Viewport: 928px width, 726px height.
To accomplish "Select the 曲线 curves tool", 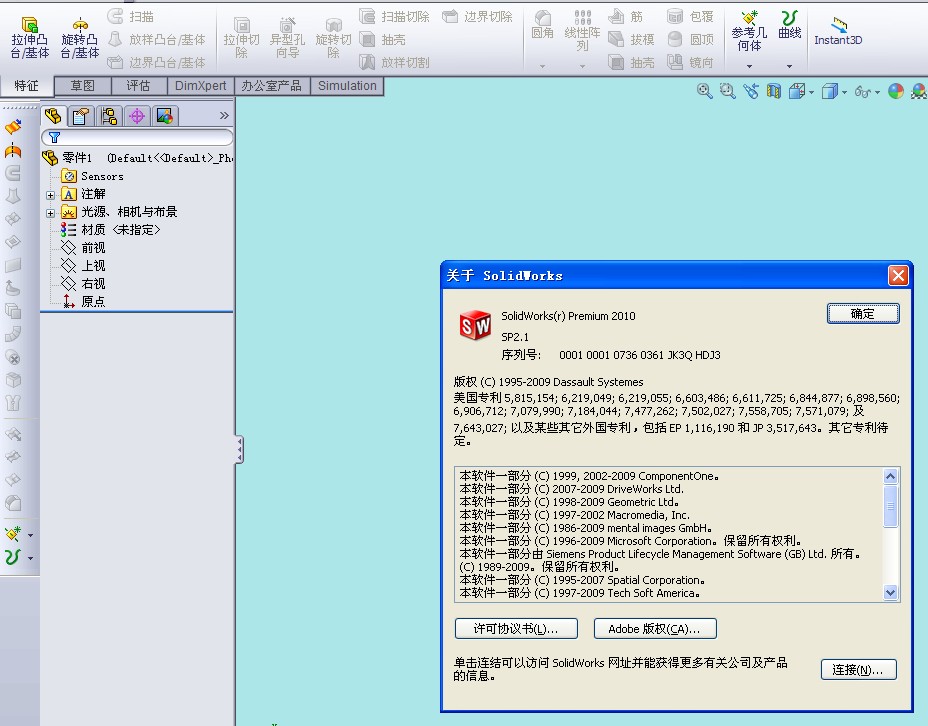I will pyautogui.click(x=790, y=25).
